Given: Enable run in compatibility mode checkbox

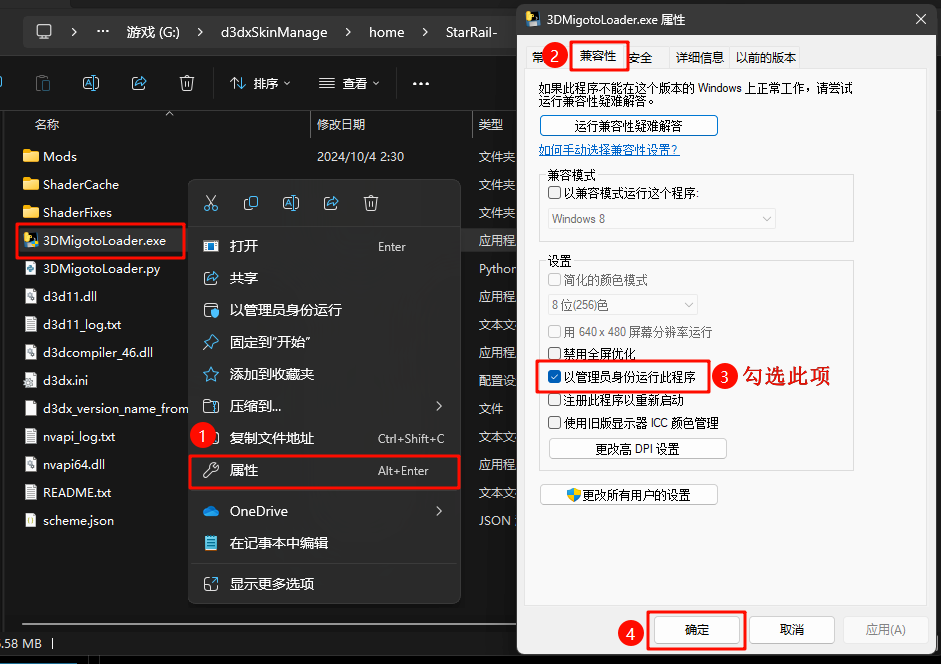Looking at the screenshot, I should point(555,193).
